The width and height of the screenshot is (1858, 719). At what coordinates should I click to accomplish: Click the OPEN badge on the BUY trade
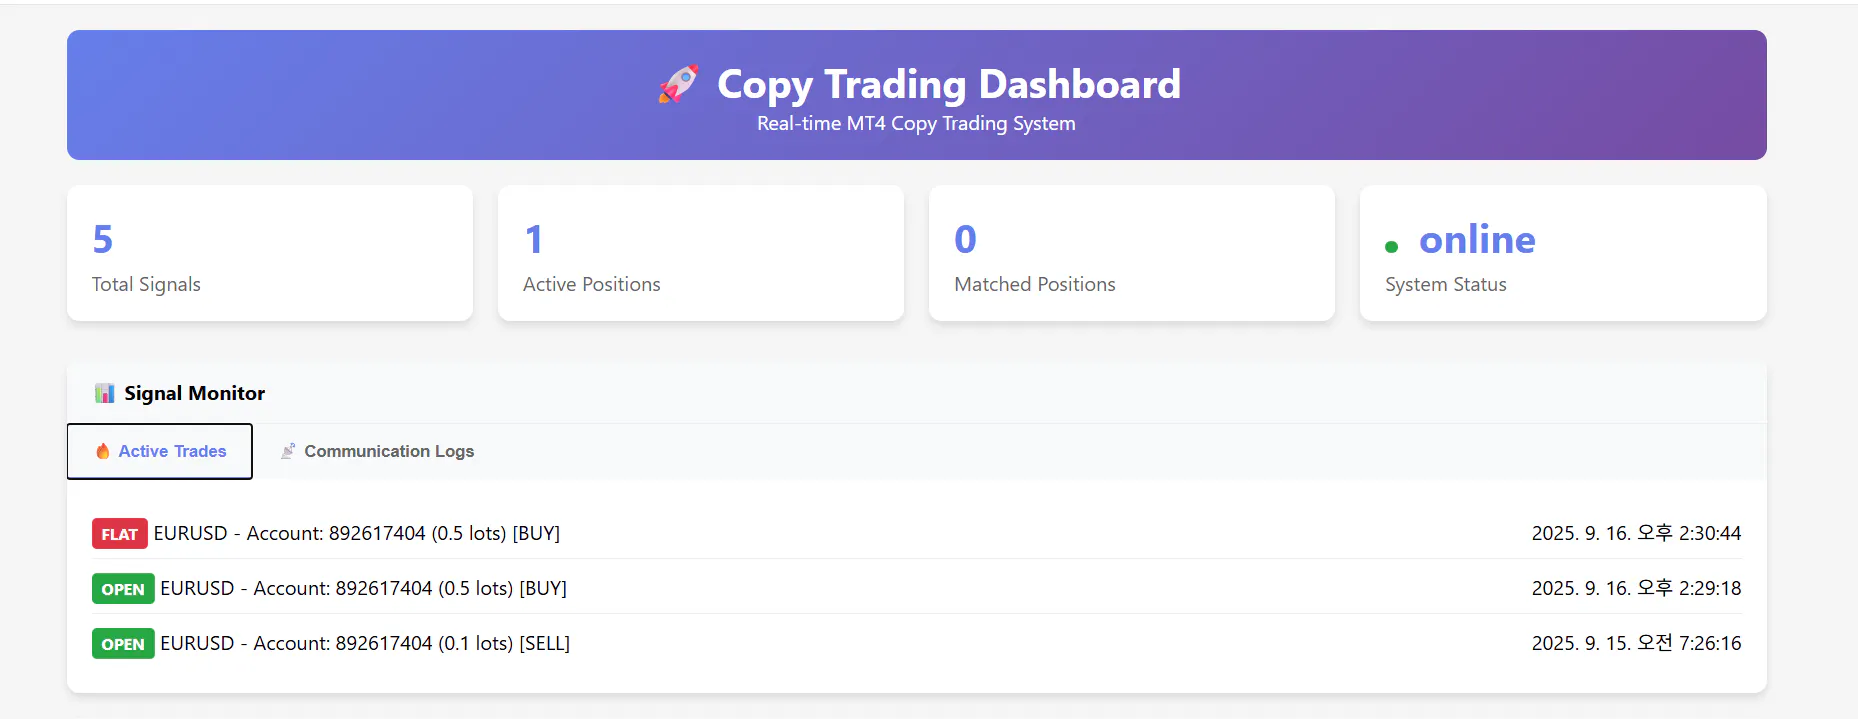tap(123, 589)
